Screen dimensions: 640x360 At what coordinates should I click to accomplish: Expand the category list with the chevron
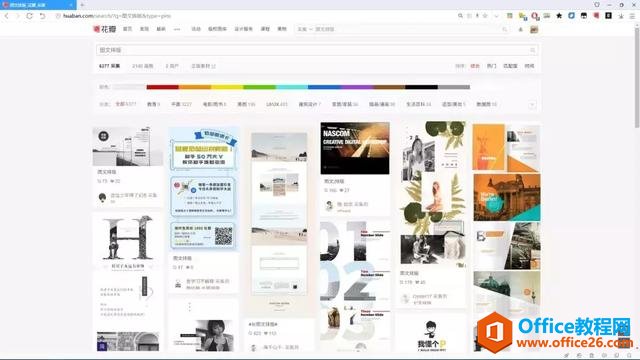click(532, 105)
